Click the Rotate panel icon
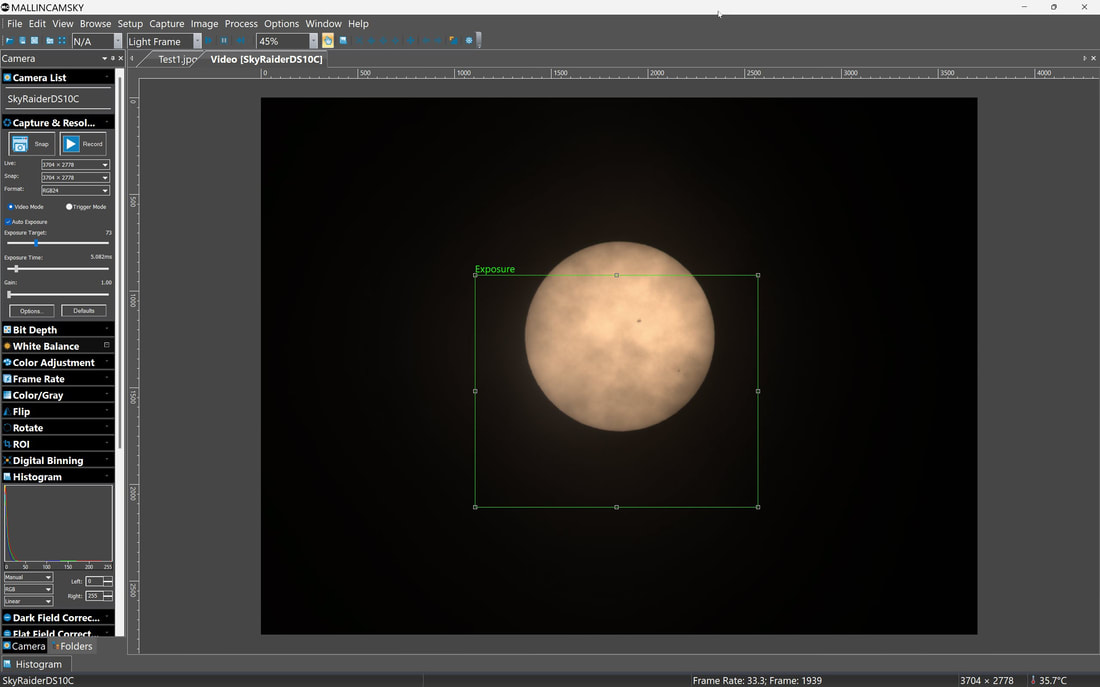The height and width of the screenshot is (687, 1100). [7, 427]
